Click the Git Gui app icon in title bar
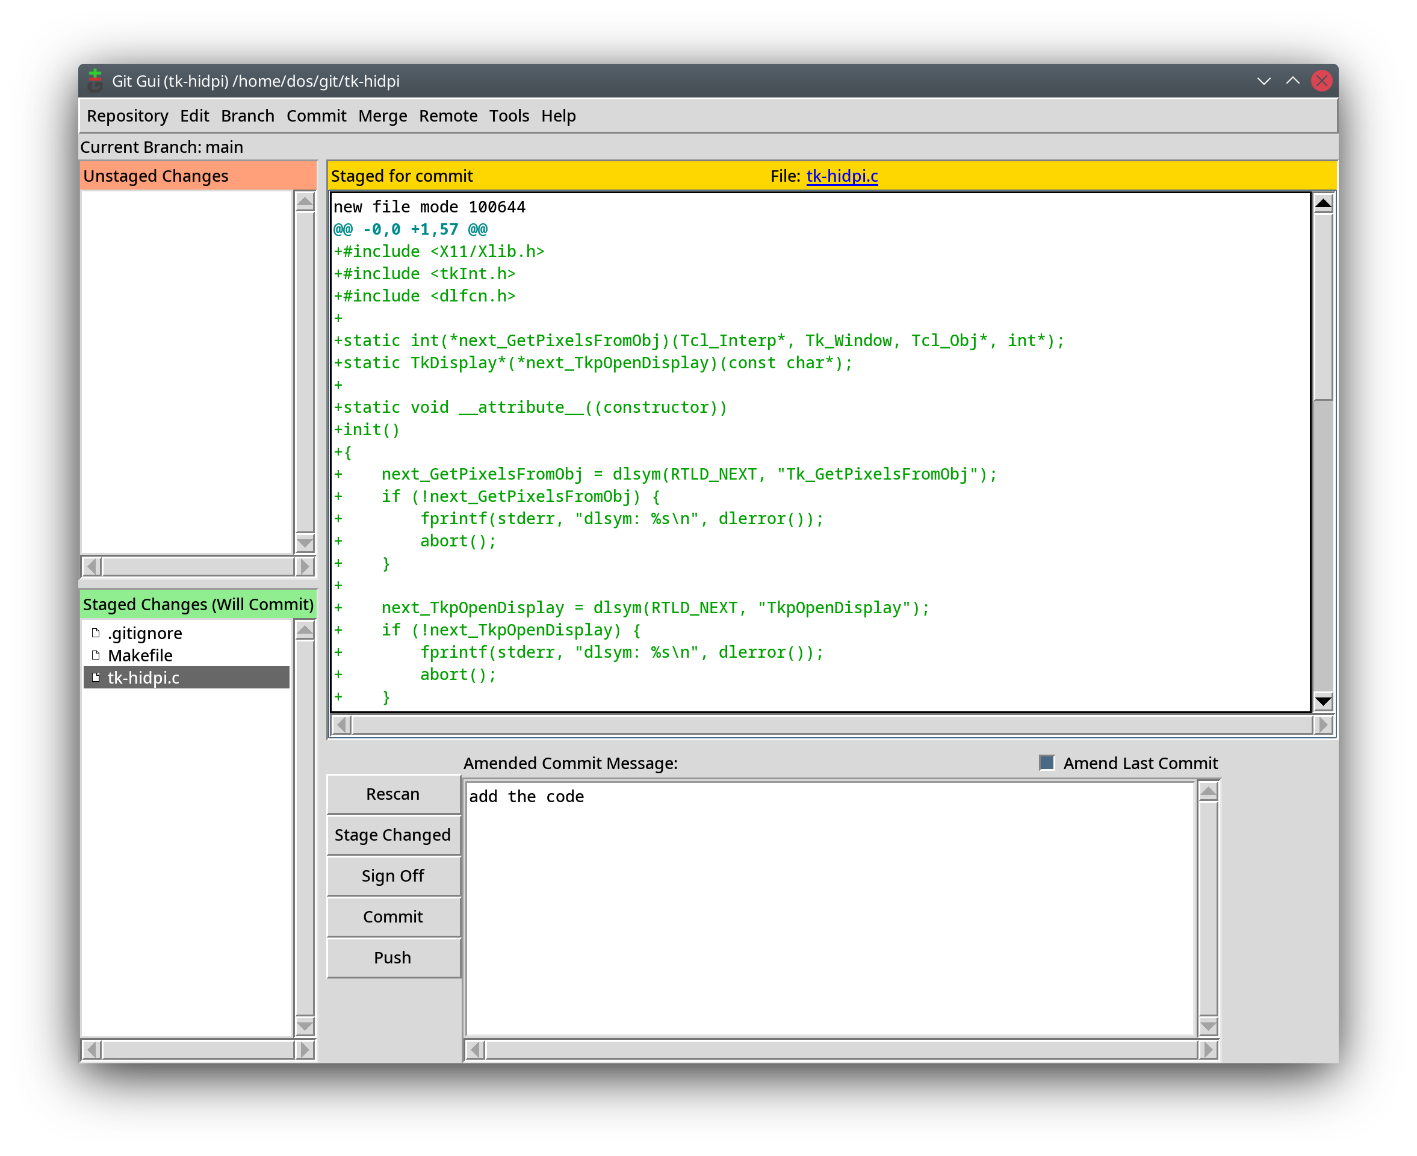The image size is (1417, 1156). coord(95,81)
